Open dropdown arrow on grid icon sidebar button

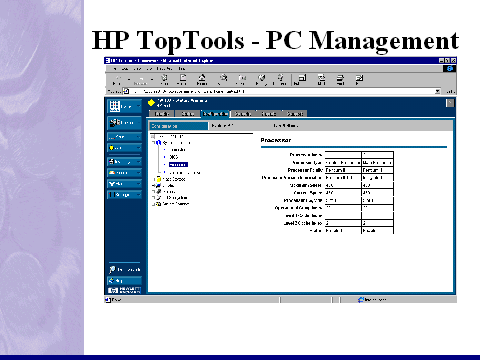pyautogui.click(x=139, y=106)
